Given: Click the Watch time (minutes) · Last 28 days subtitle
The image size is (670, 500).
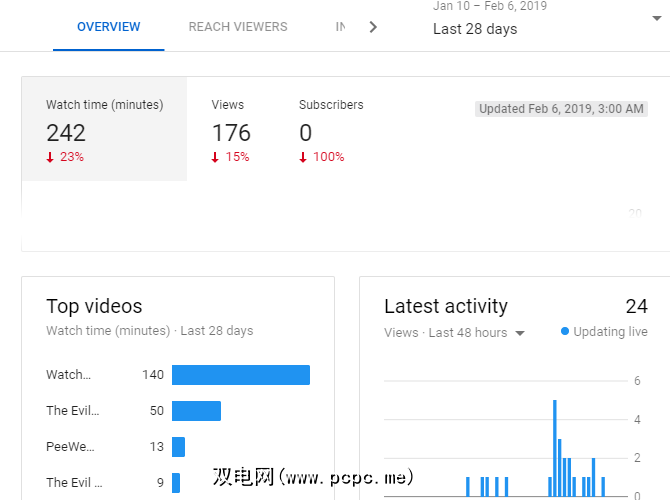Looking at the screenshot, I should pos(150,331).
